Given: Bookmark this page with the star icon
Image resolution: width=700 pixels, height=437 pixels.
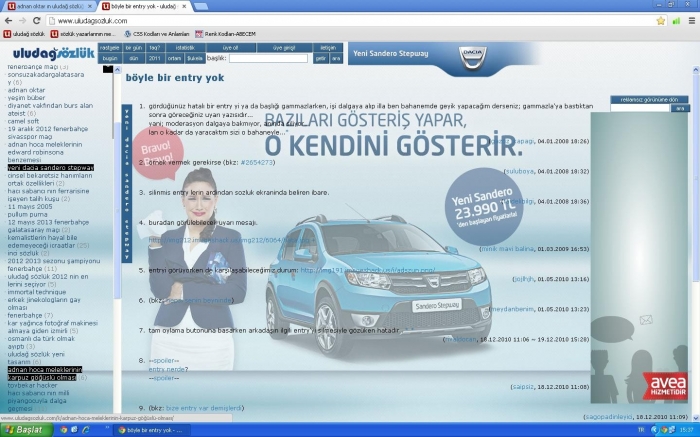Looking at the screenshot, I should pos(661,21).
